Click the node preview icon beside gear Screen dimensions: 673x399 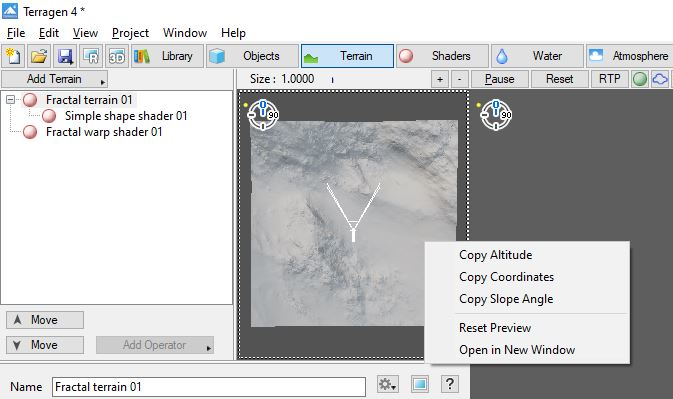[x=420, y=384]
